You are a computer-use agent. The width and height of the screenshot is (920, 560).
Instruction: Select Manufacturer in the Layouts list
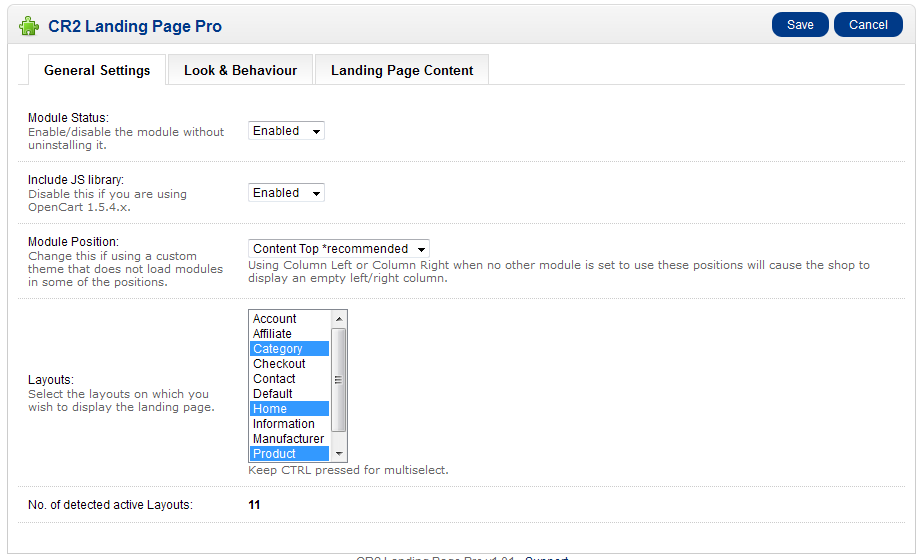[289, 439]
